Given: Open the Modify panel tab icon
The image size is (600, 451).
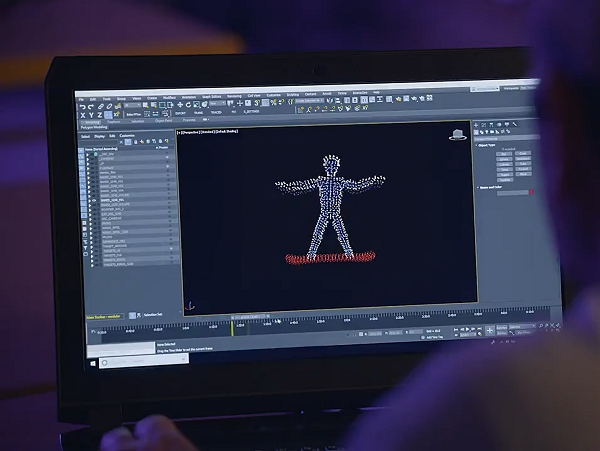Looking at the screenshot, I should 484,125.
